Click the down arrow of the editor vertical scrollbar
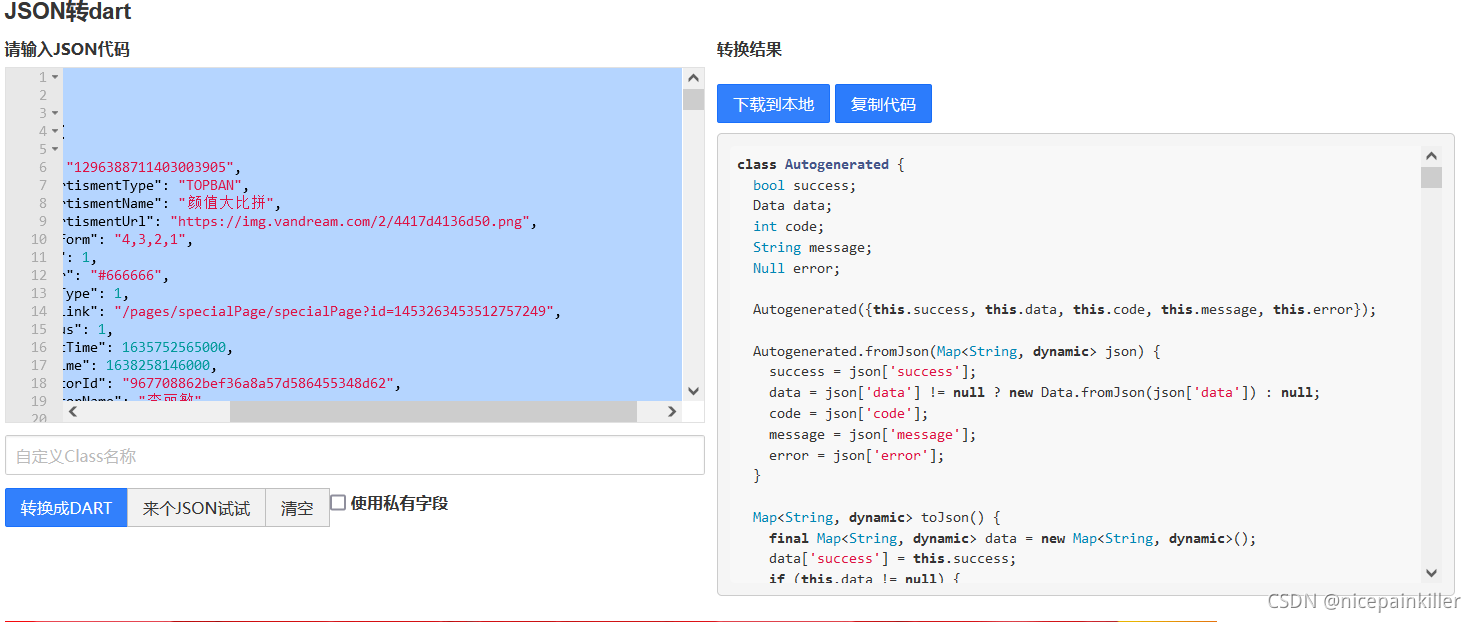 click(693, 391)
